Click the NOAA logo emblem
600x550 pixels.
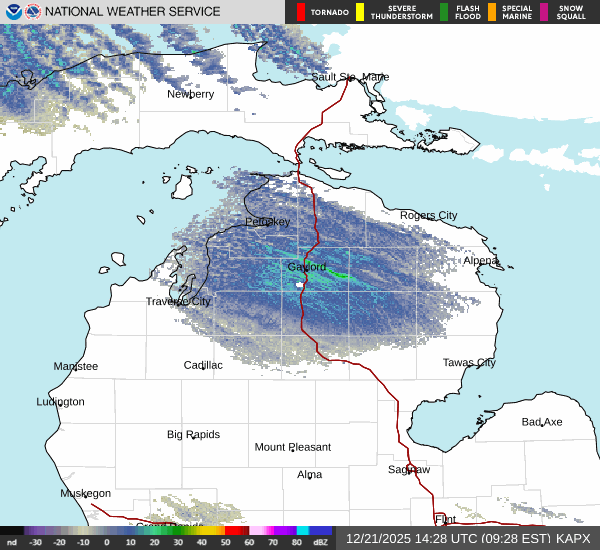coord(12,12)
